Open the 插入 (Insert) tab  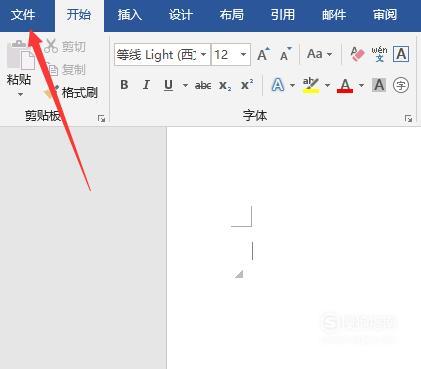[x=129, y=15]
